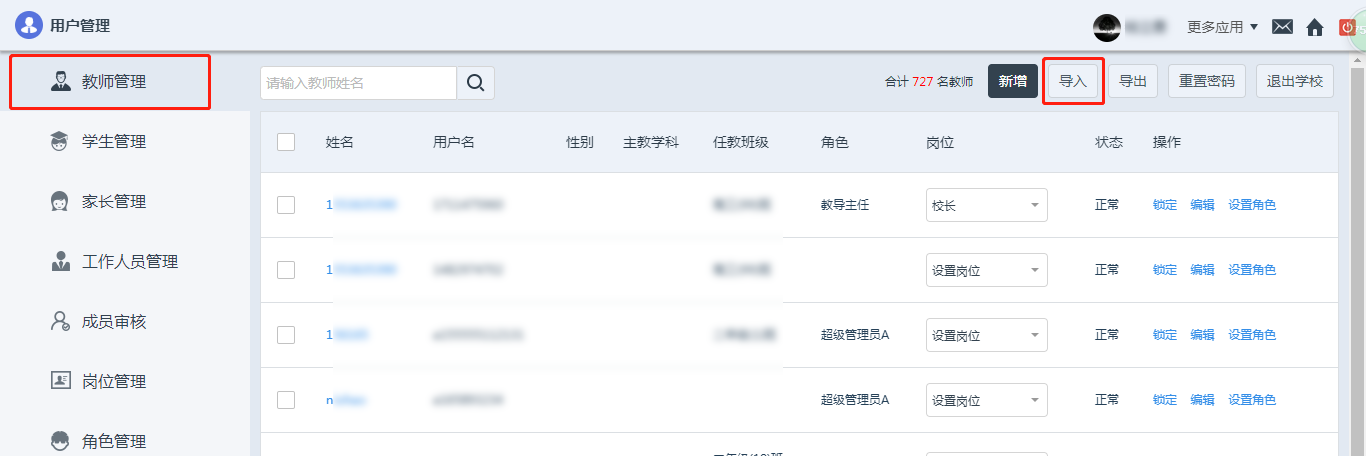The height and width of the screenshot is (456, 1366).
Task: Click the 教导主任 role cell
Action: coord(845,205)
